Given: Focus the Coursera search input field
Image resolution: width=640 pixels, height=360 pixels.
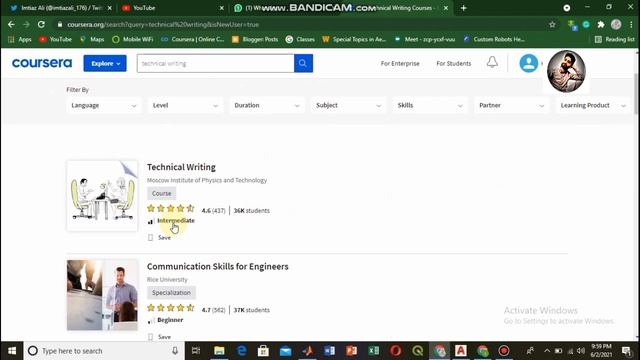Looking at the screenshot, I should 216,63.
